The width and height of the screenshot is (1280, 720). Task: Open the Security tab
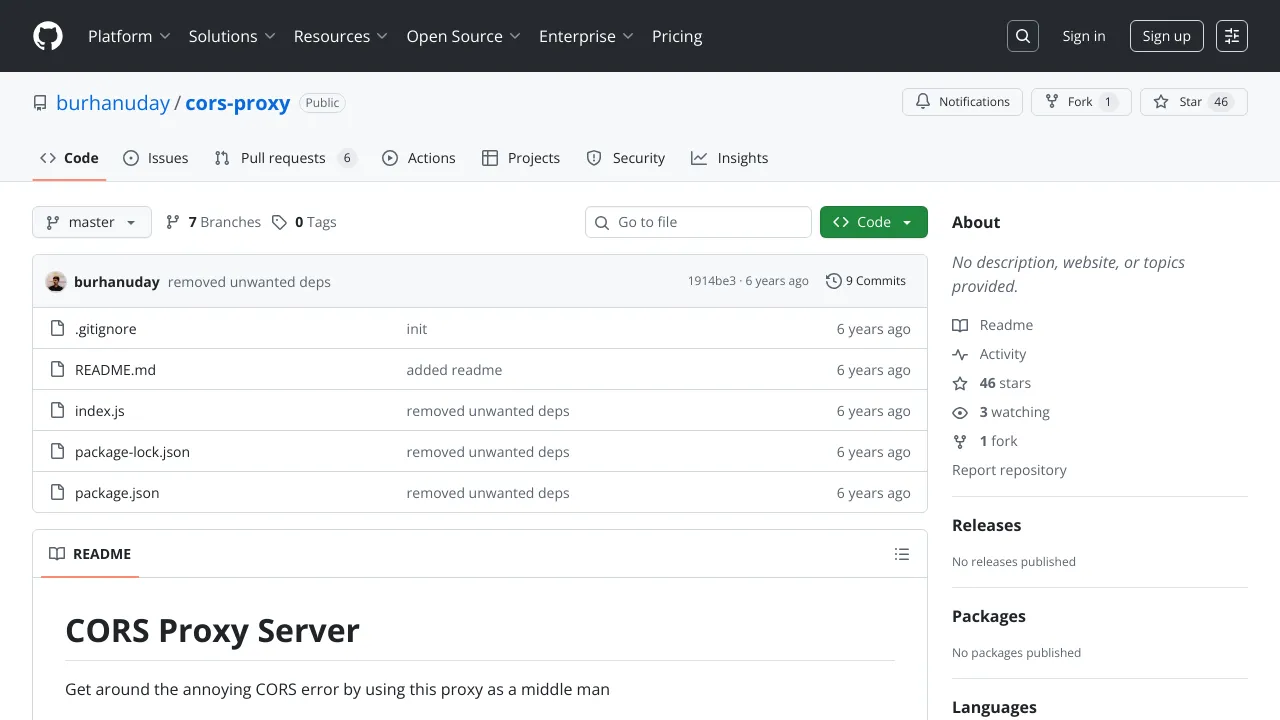(x=626, y=158)
